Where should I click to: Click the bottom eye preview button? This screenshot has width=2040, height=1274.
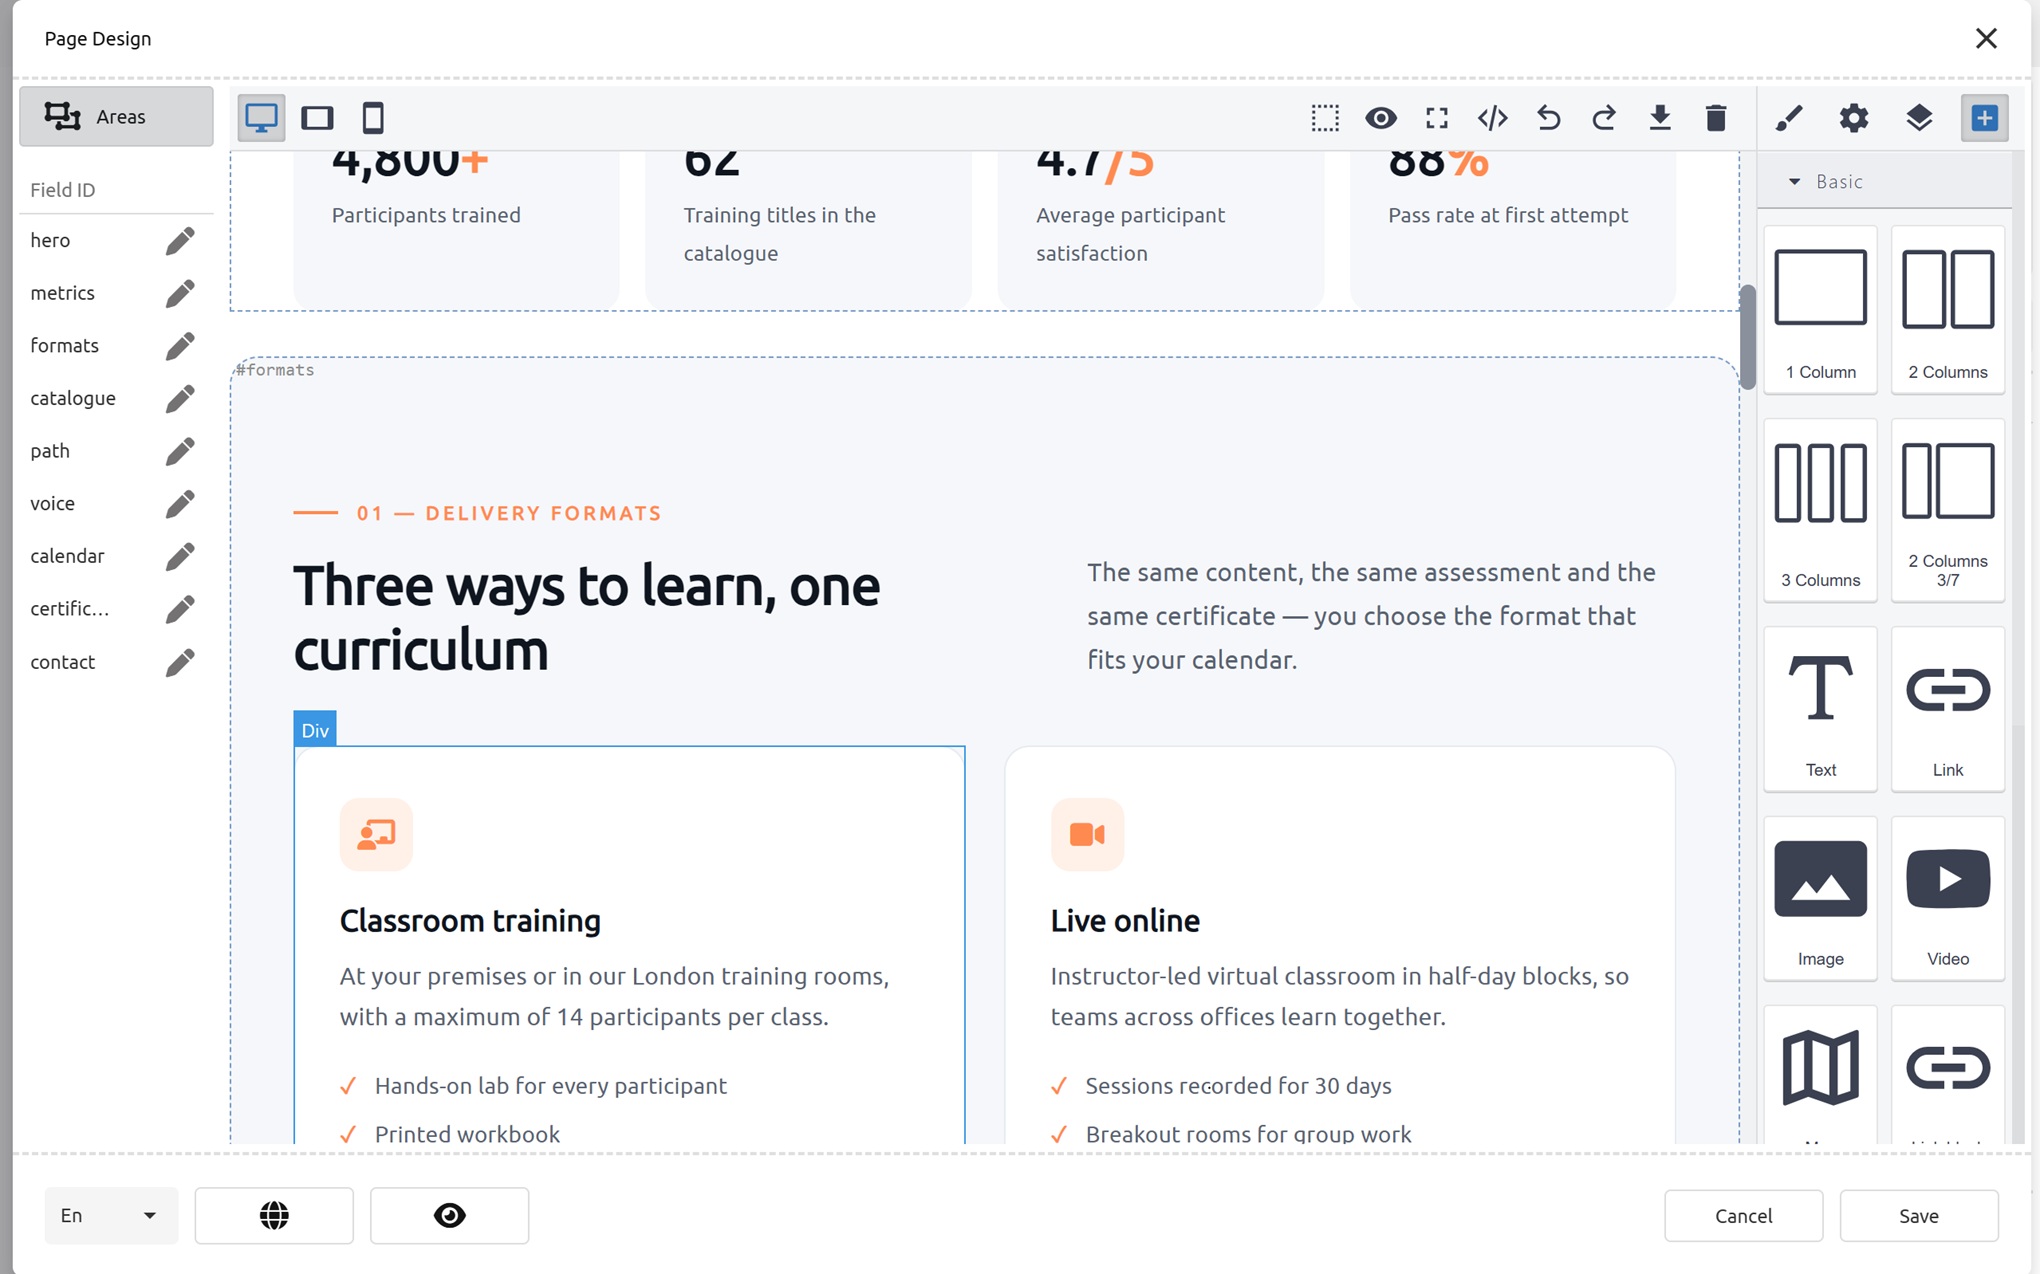tap(449, 1215)
